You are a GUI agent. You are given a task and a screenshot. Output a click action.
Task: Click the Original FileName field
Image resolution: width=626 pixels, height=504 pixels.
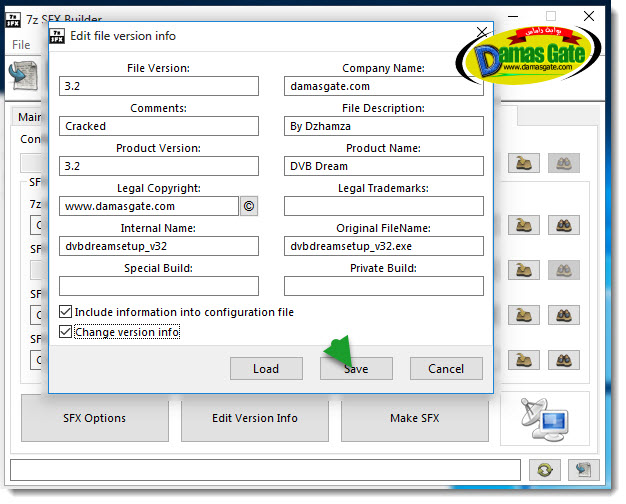(x=384, y=246)
